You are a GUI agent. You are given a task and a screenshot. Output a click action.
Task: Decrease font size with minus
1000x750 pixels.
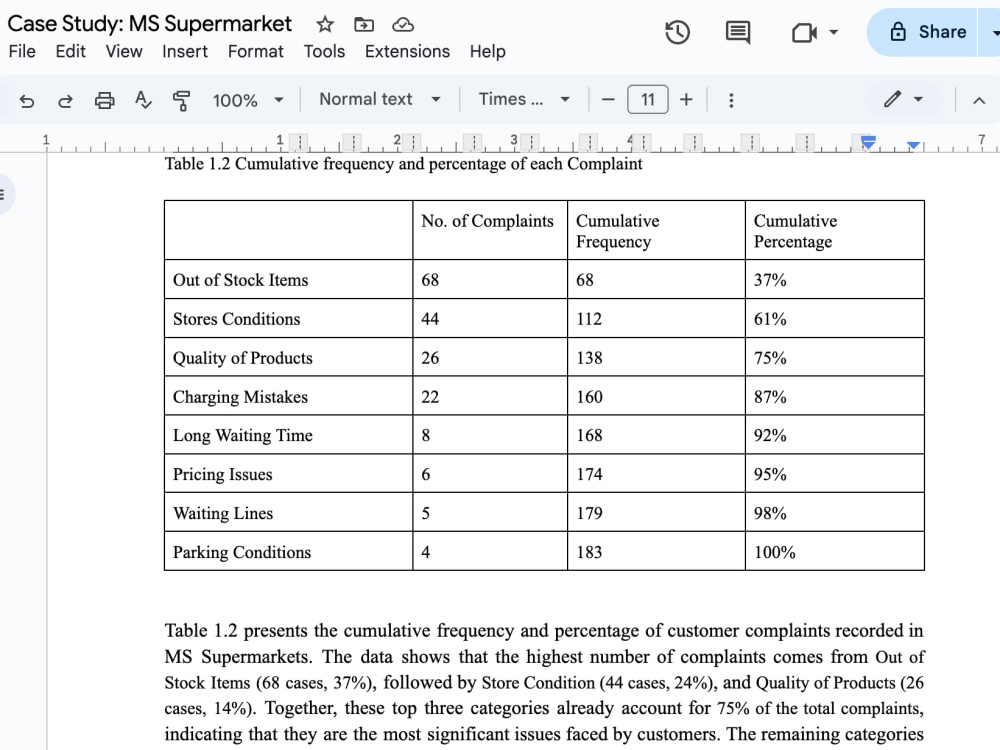[608, 99]
